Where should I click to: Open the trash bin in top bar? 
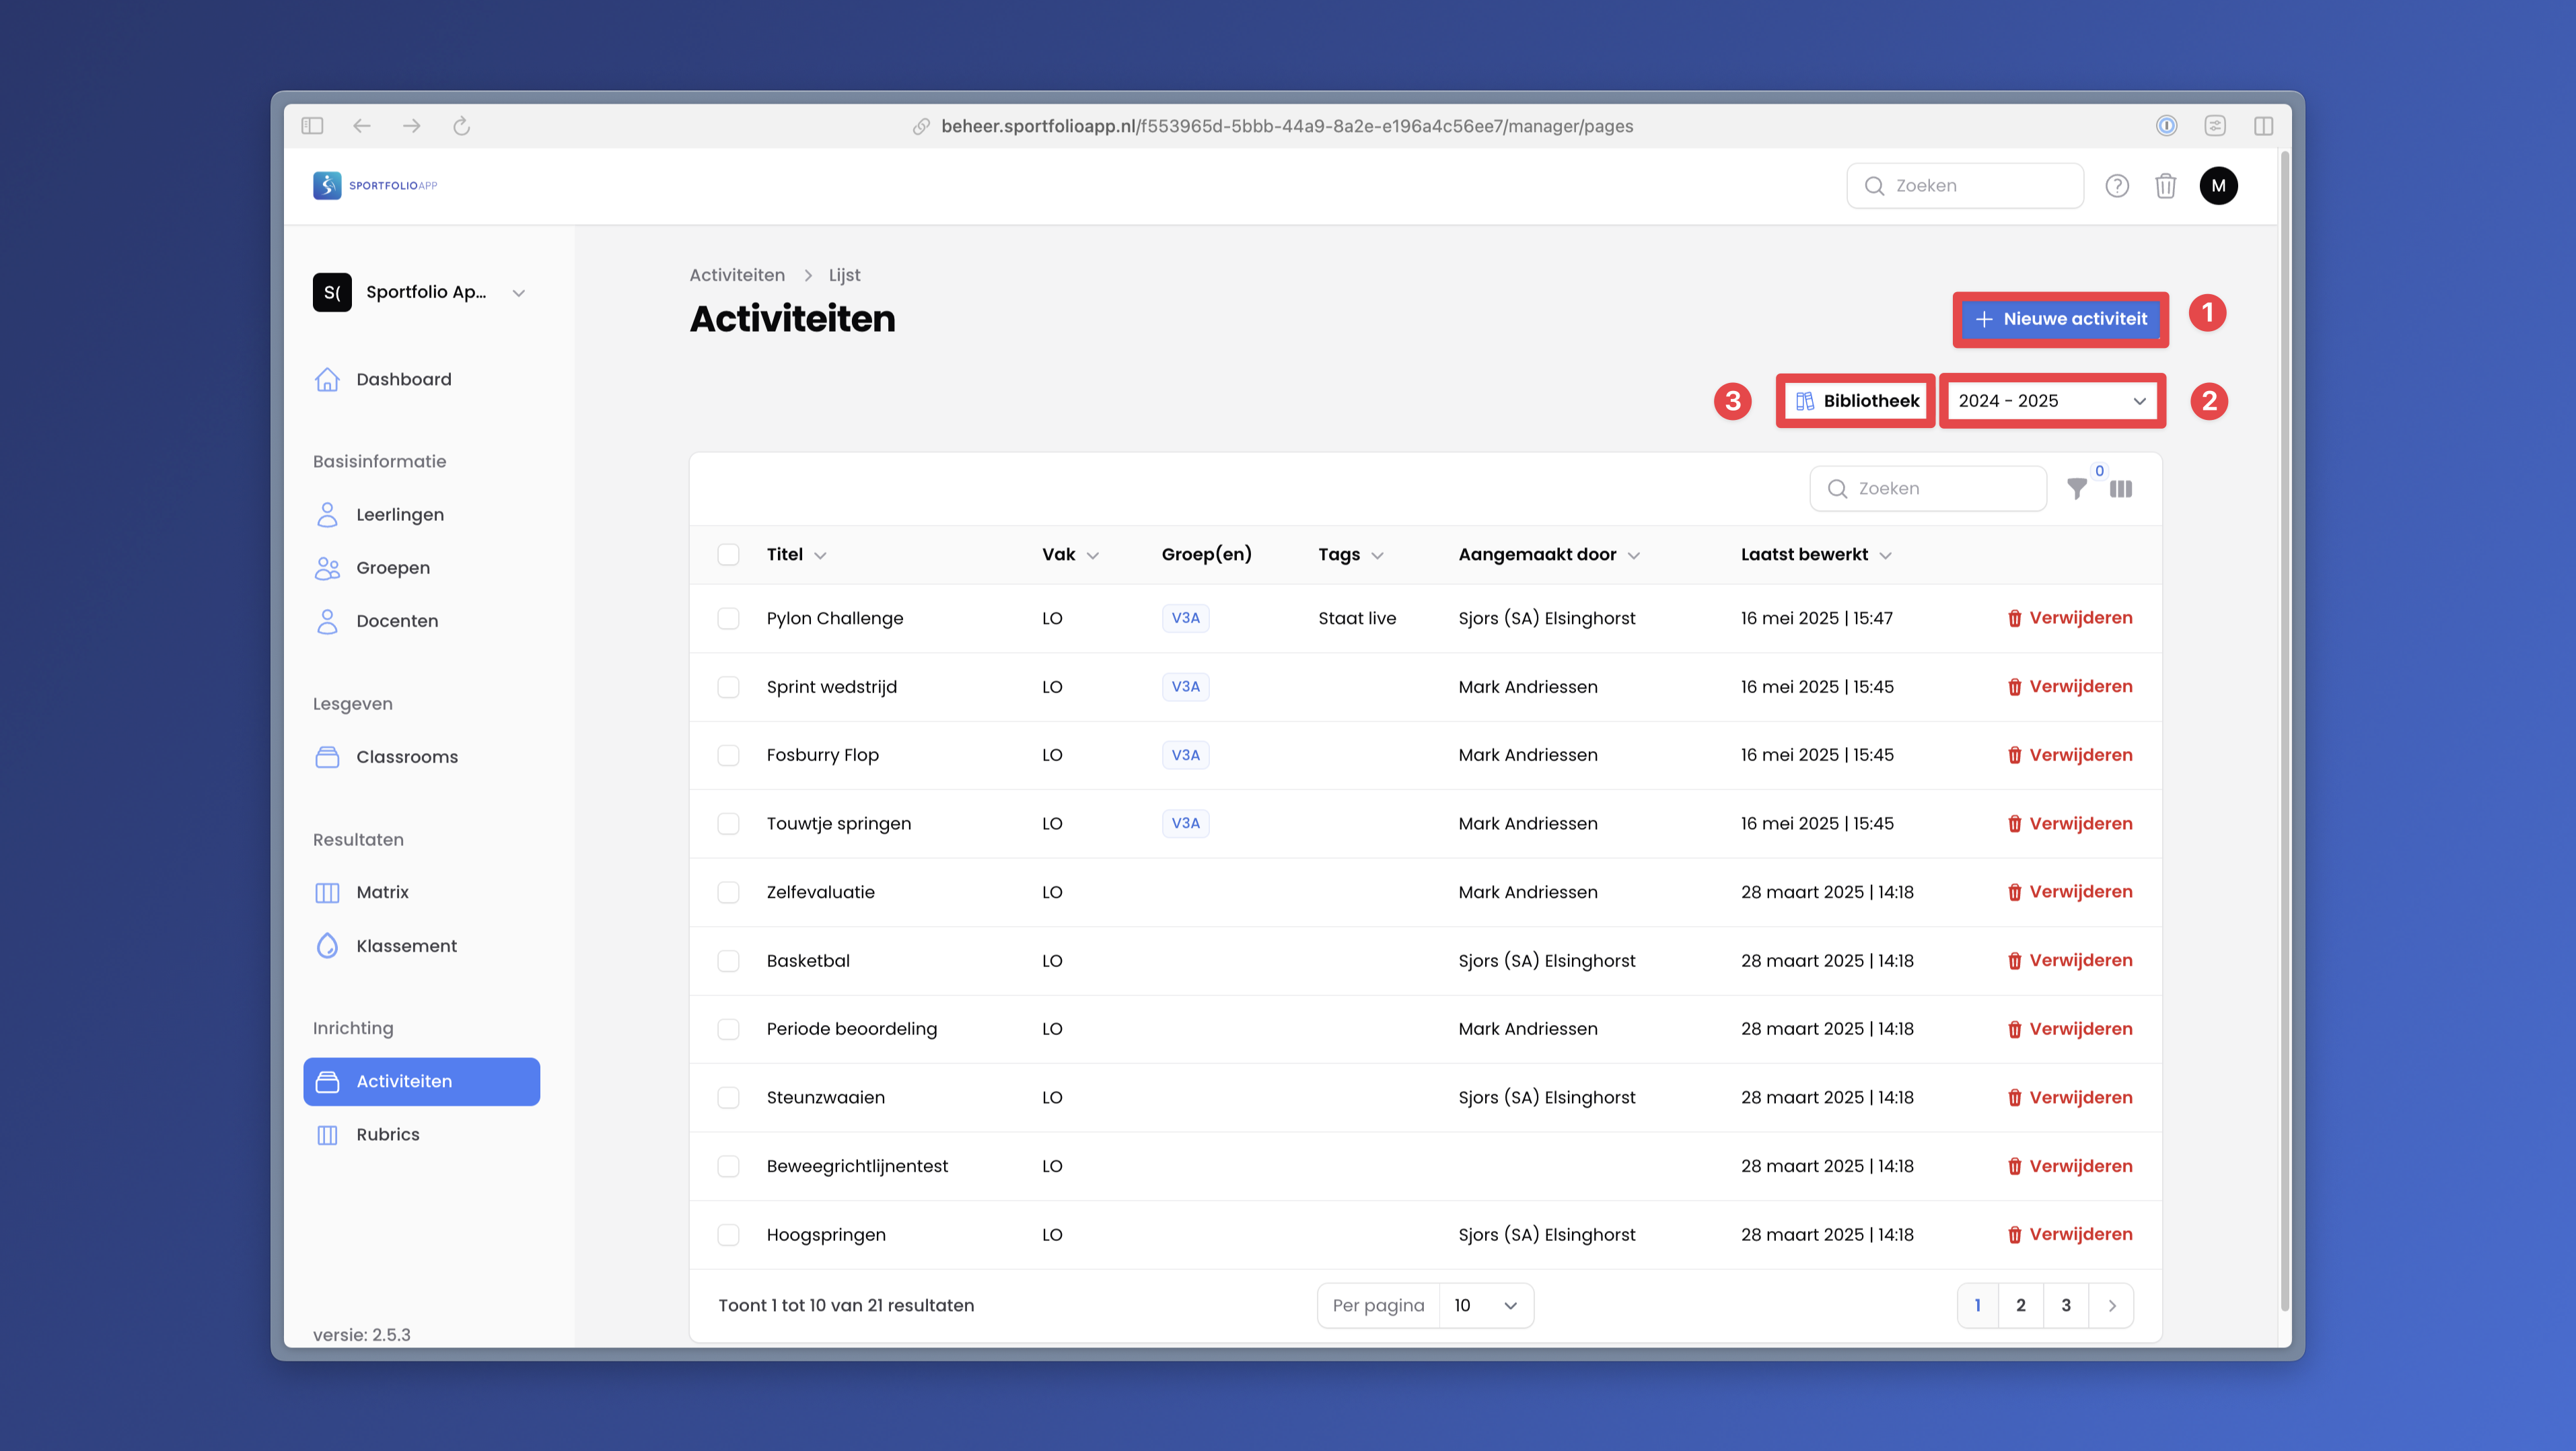(x=2166, y=186)
